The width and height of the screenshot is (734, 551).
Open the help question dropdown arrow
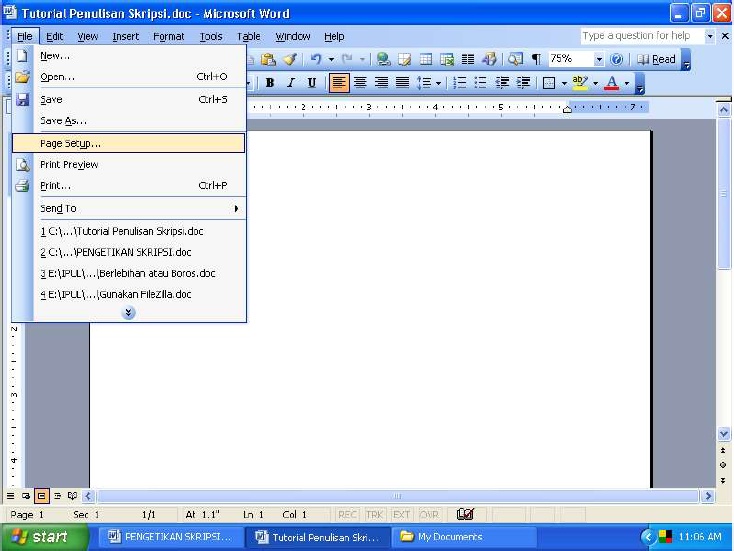click(x=710, y=36)
